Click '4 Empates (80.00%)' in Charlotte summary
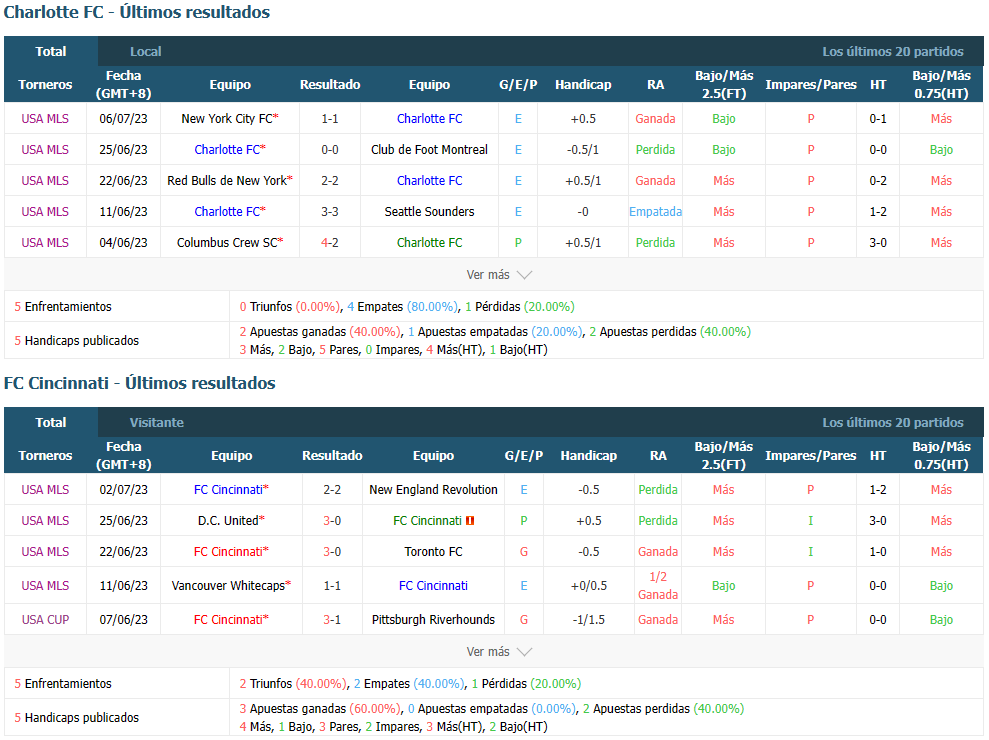This screenshot has height=740, width=989. click(x=402, y=307)
